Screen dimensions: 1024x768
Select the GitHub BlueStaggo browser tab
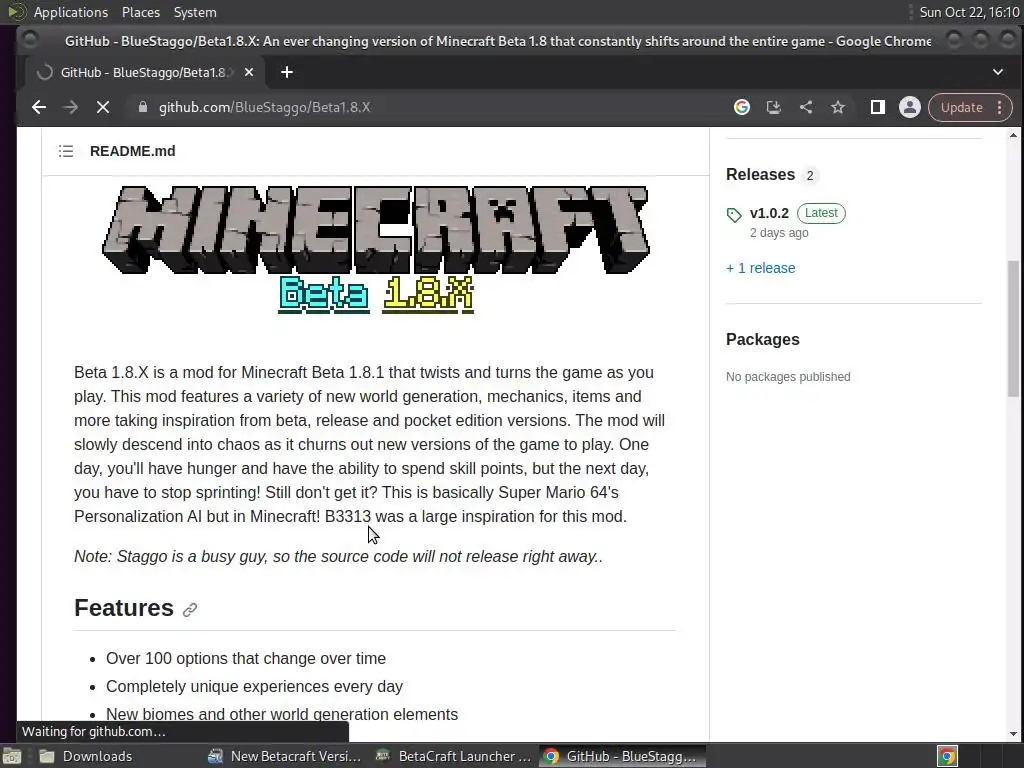[143, 72]
